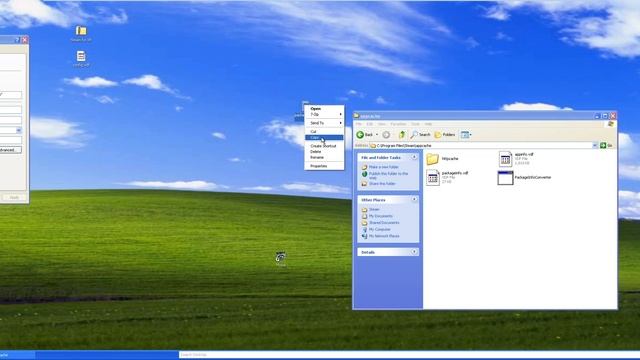Click the address bar path field
This screenshot has height=360, width=640.
click(x=481, y=146)
